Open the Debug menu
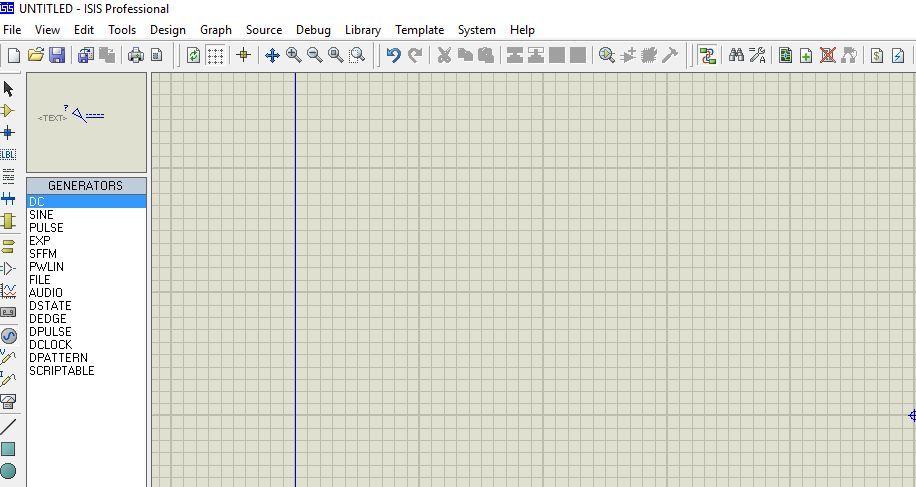The width and height of the screenshot is (916, 487). pyautogui.click(x=313, y=30)
